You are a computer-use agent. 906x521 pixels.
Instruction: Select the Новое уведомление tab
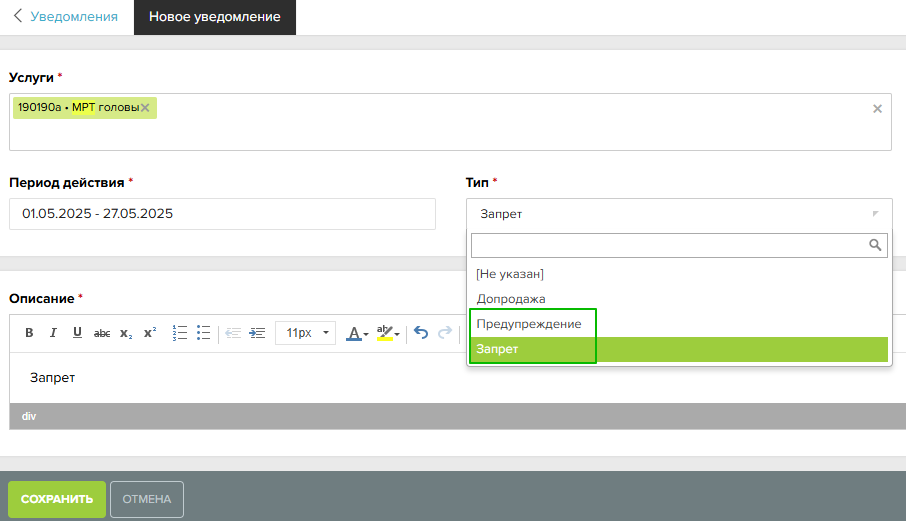215,17
